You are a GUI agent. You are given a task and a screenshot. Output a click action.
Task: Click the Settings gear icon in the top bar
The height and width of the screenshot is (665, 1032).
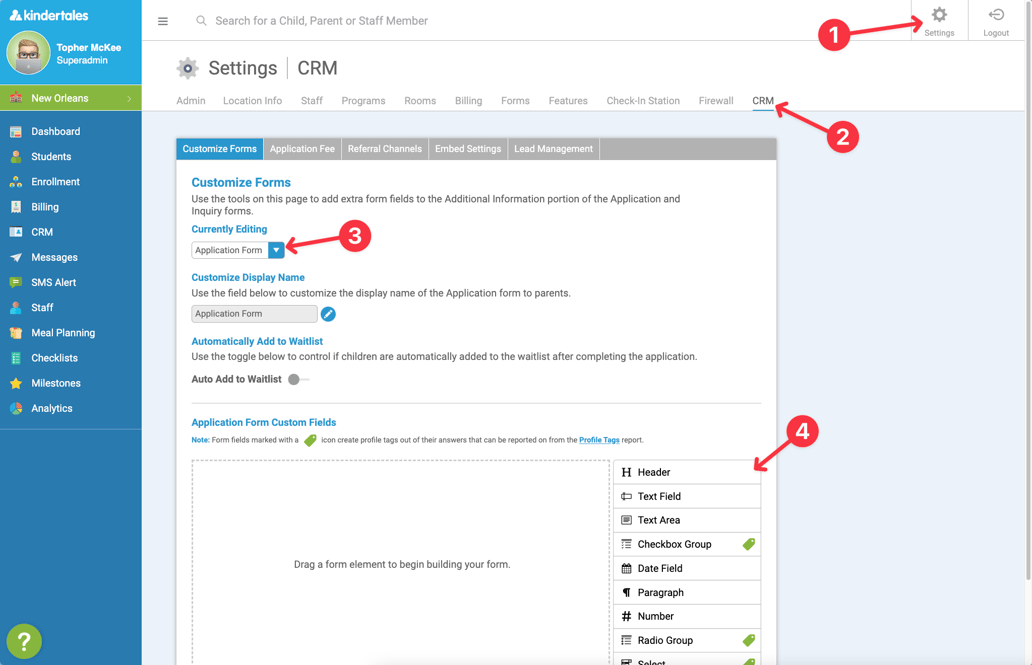tap(938, 16)
